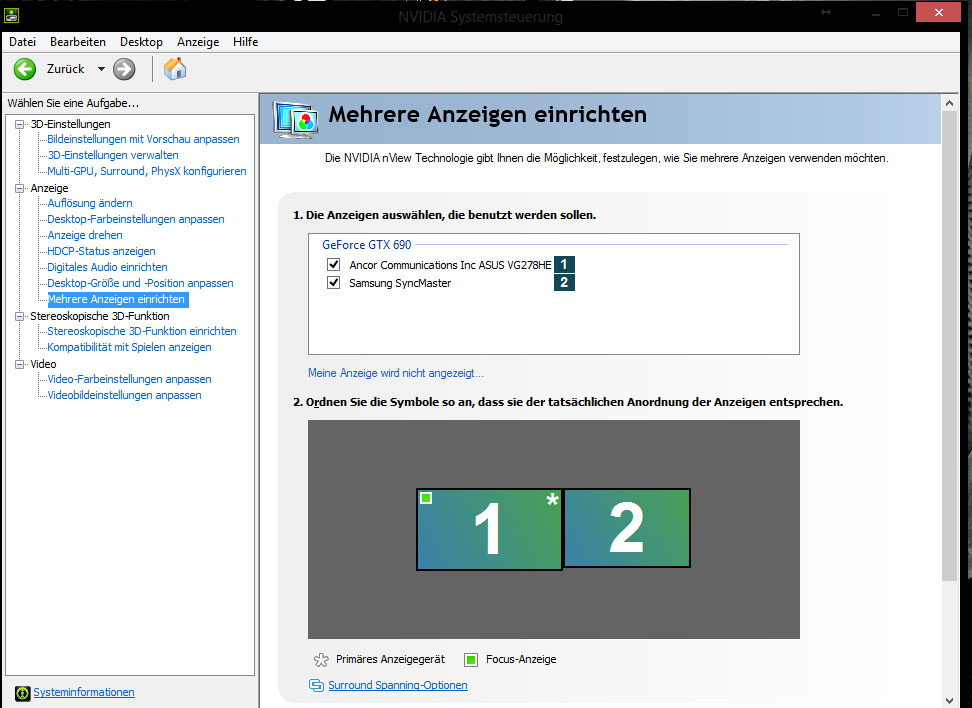Open Videobildeinstellungen anpassen
This screenshot has width=972, height=708.
click(x=124, y=395)
